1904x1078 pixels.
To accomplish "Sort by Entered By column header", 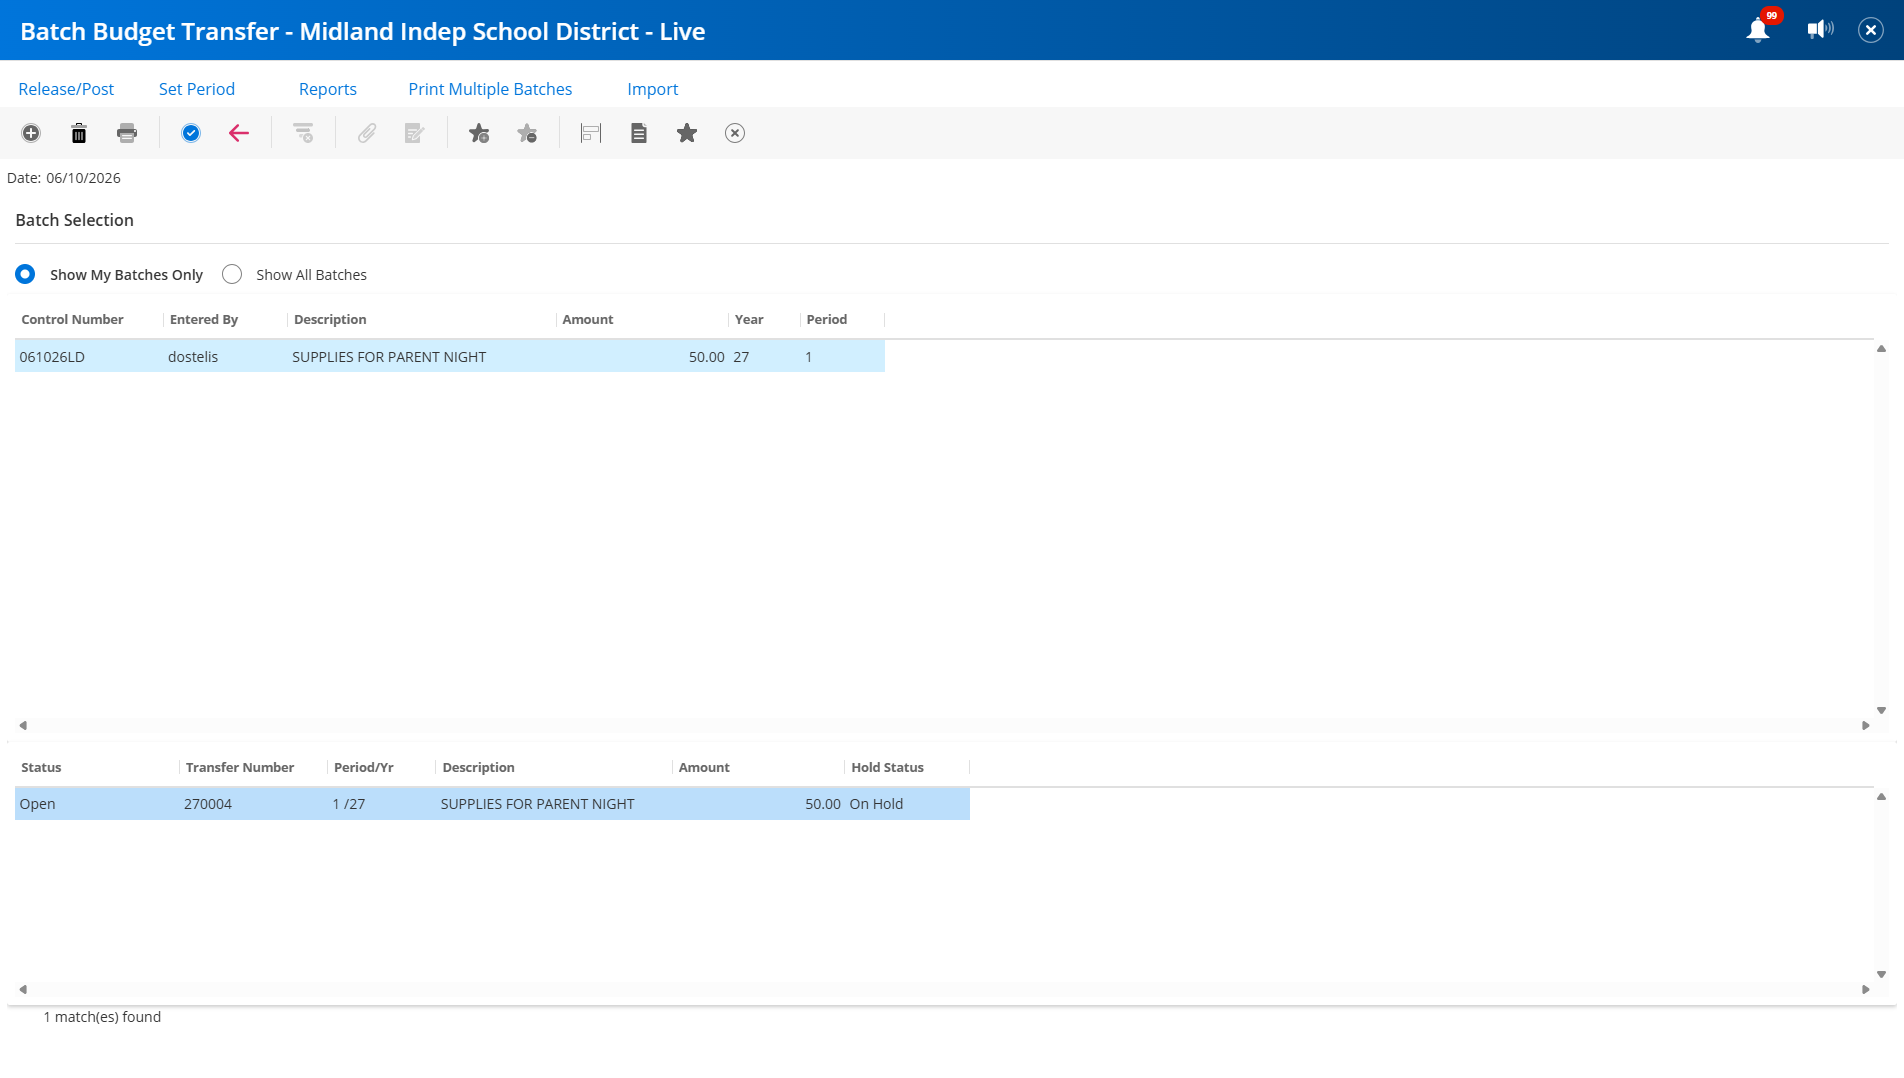I will pyautogui.click(x=204, y=319).
